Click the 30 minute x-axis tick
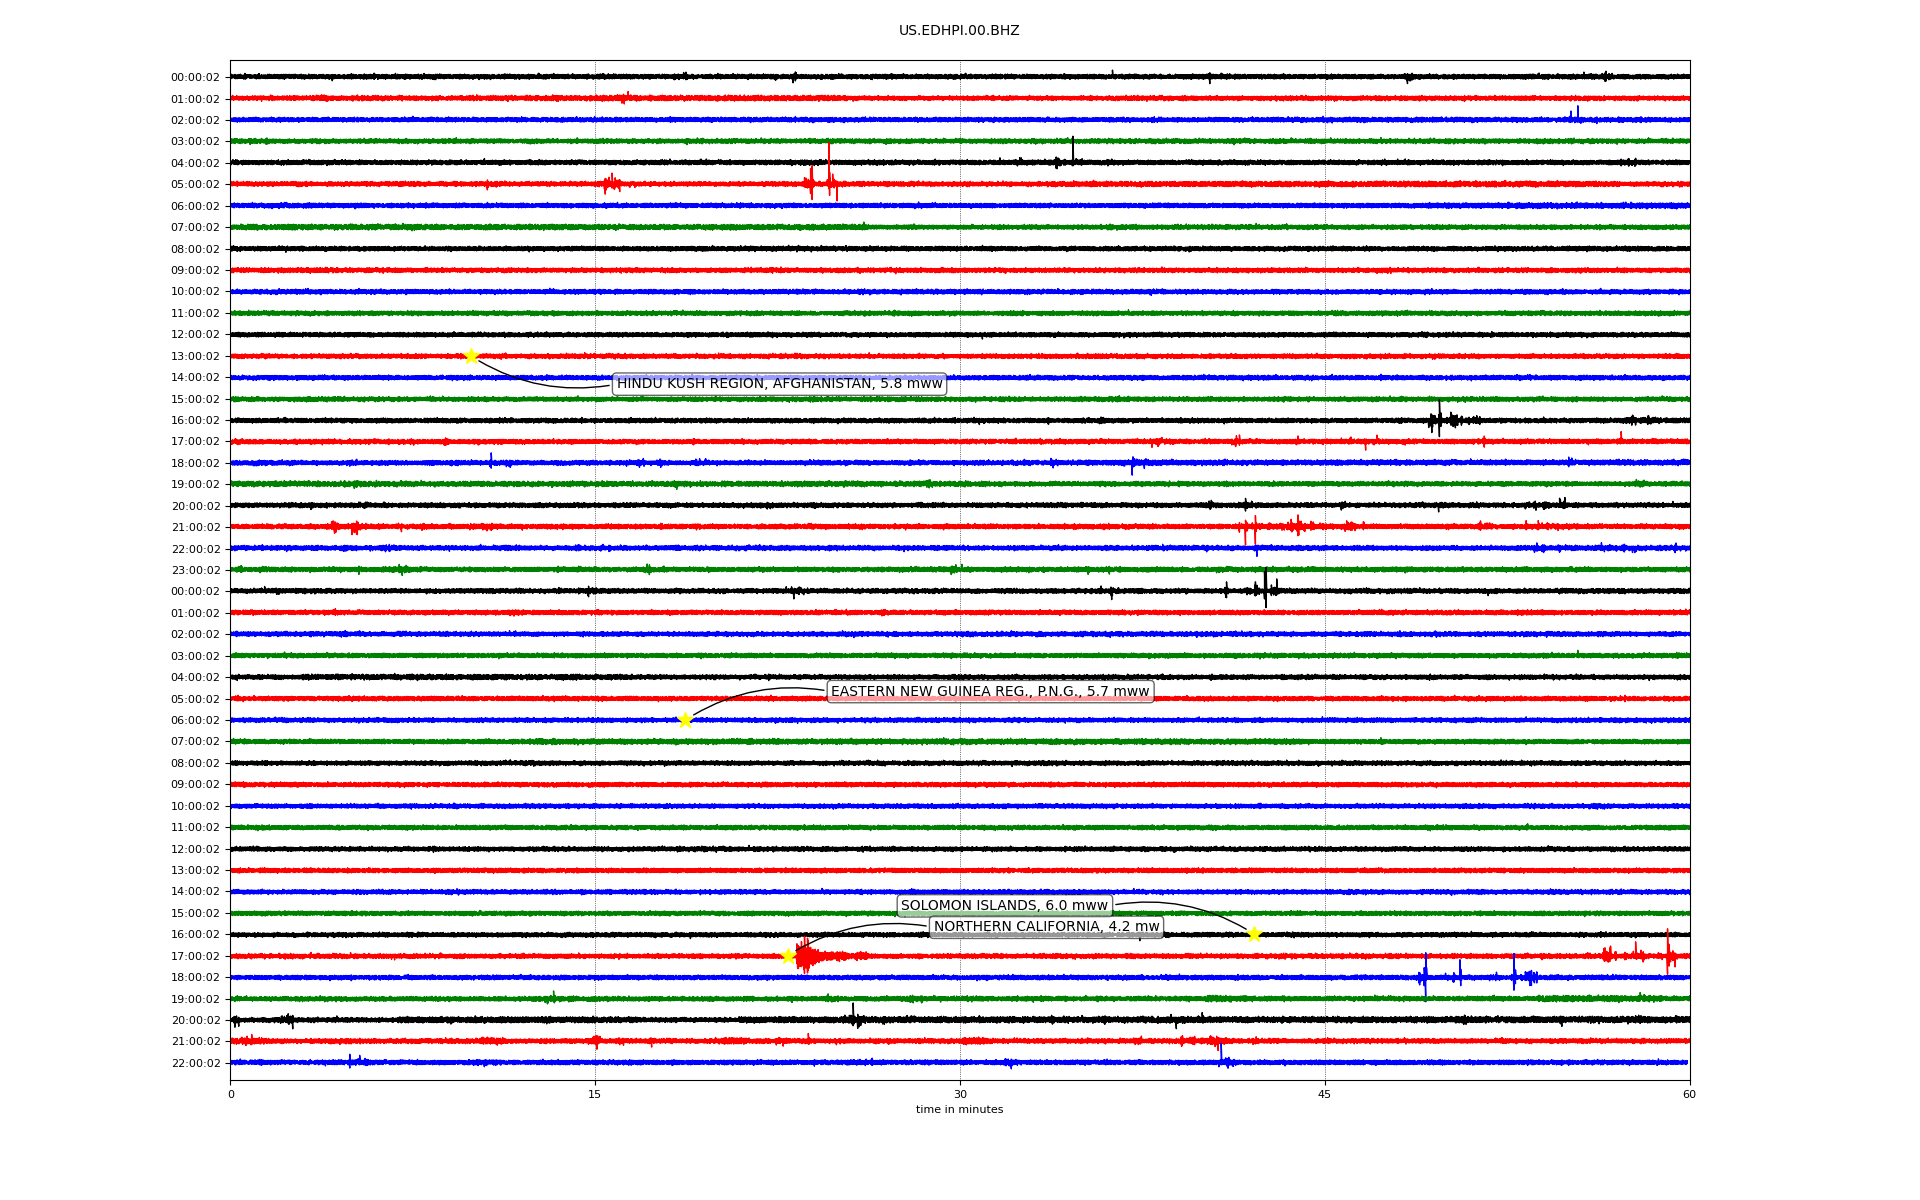The width and height of the screenshot is (1920, 1200). [x=960, y=1094]
